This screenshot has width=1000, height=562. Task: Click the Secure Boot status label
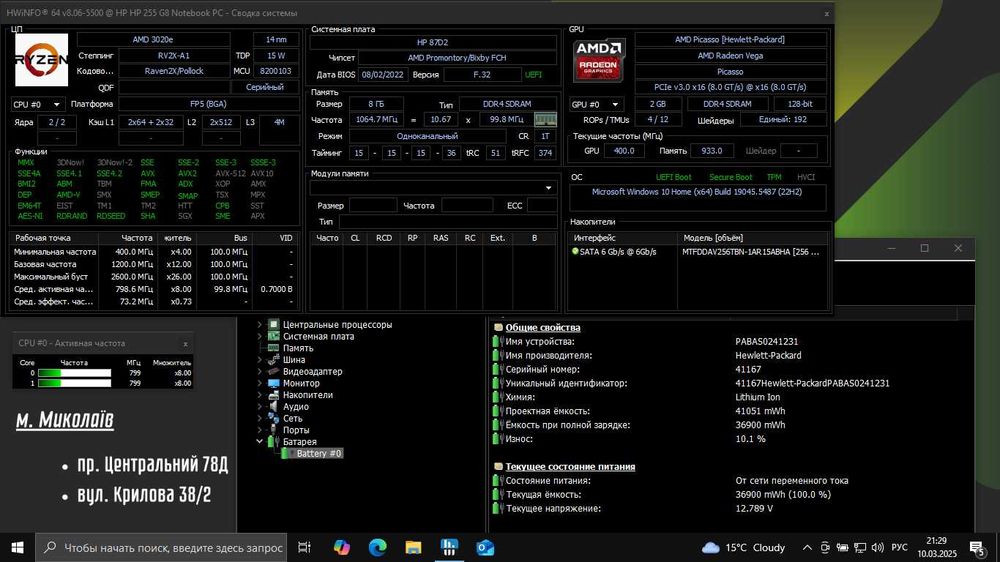(730, 177)
